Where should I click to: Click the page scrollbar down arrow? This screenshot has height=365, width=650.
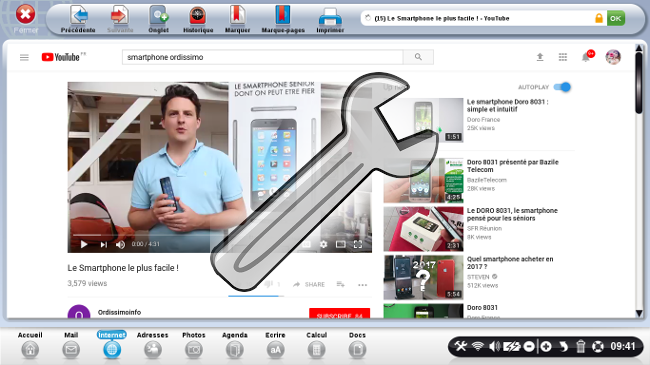(x=639, y=314)
